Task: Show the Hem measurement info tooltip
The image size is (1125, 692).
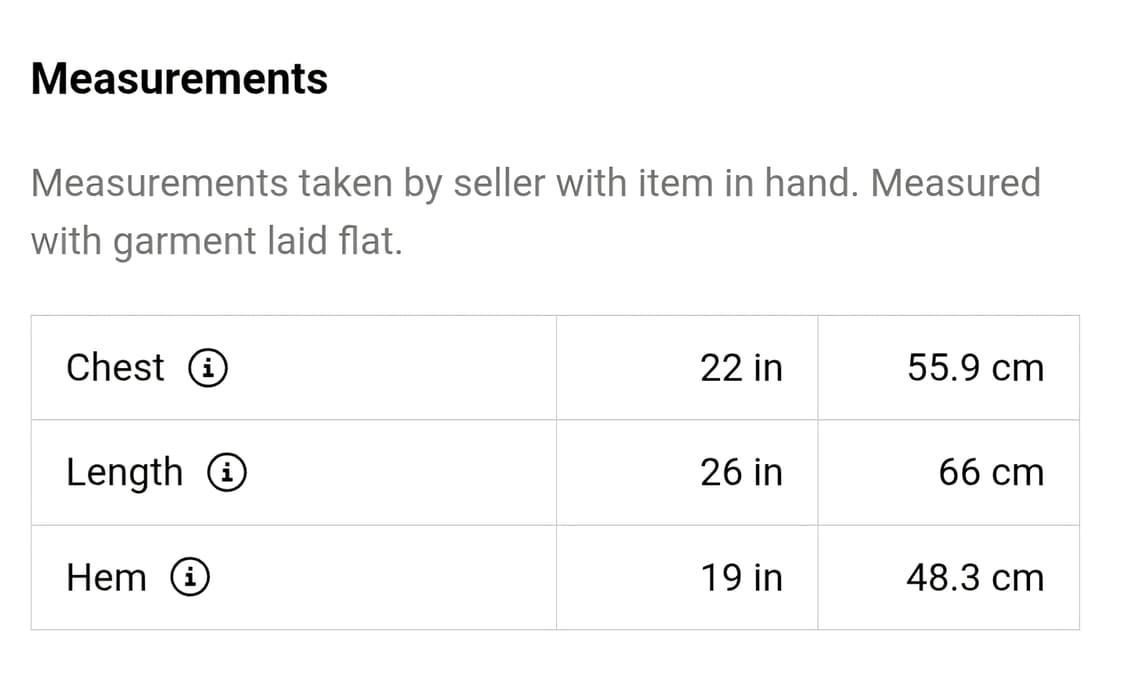Action: 190,578
